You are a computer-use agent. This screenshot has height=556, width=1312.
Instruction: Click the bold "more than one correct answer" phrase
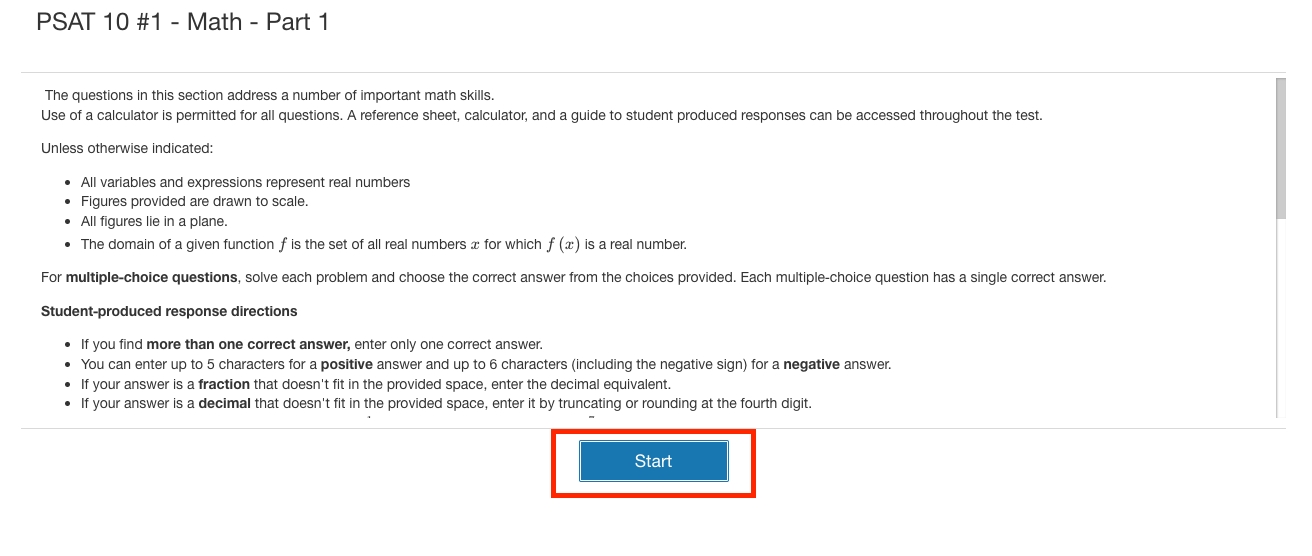tap(248, 344)
